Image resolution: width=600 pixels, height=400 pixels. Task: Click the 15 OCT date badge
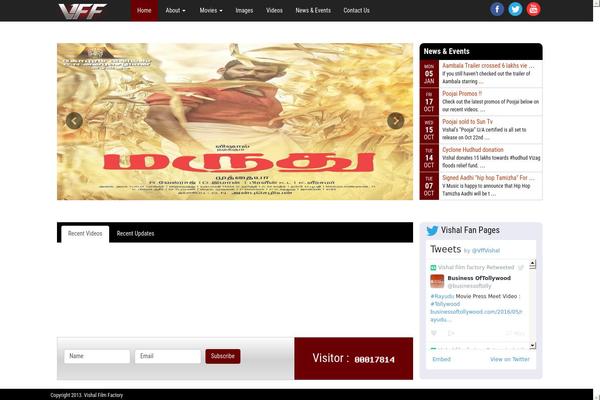click(429, 129)
